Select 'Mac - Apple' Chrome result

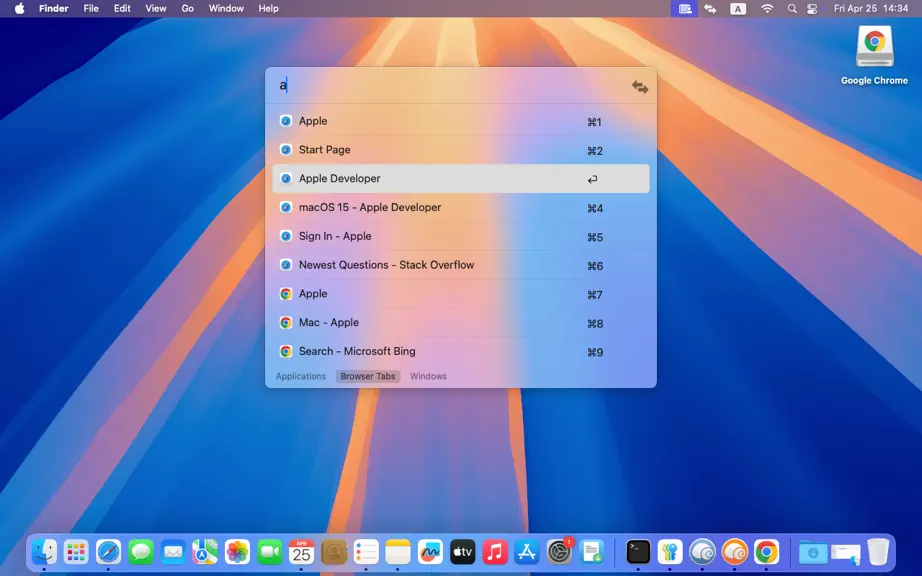pos(461,323)
